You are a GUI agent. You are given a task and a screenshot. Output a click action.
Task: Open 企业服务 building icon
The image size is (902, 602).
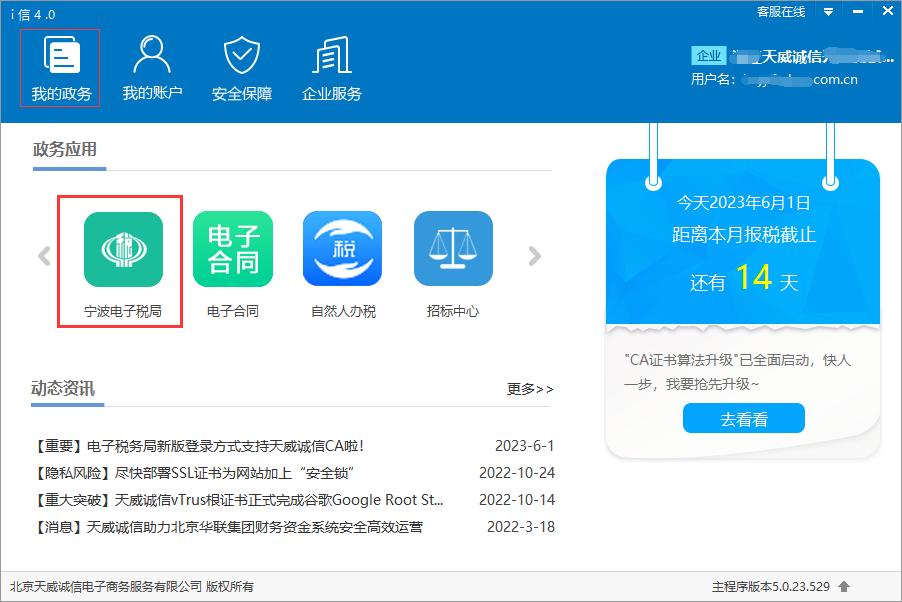[x=332, y=69]
